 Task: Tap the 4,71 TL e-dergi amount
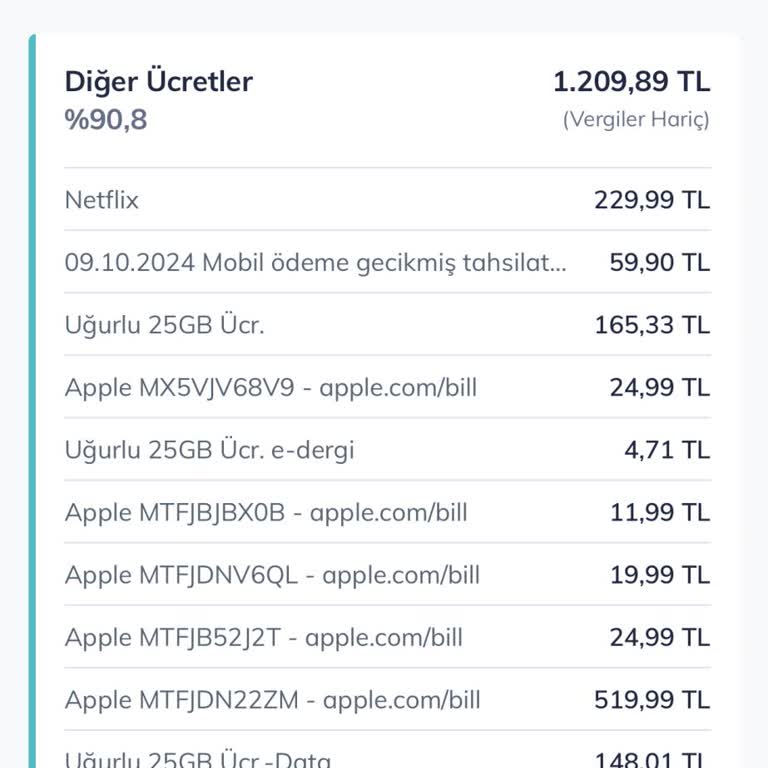point(667,450)
